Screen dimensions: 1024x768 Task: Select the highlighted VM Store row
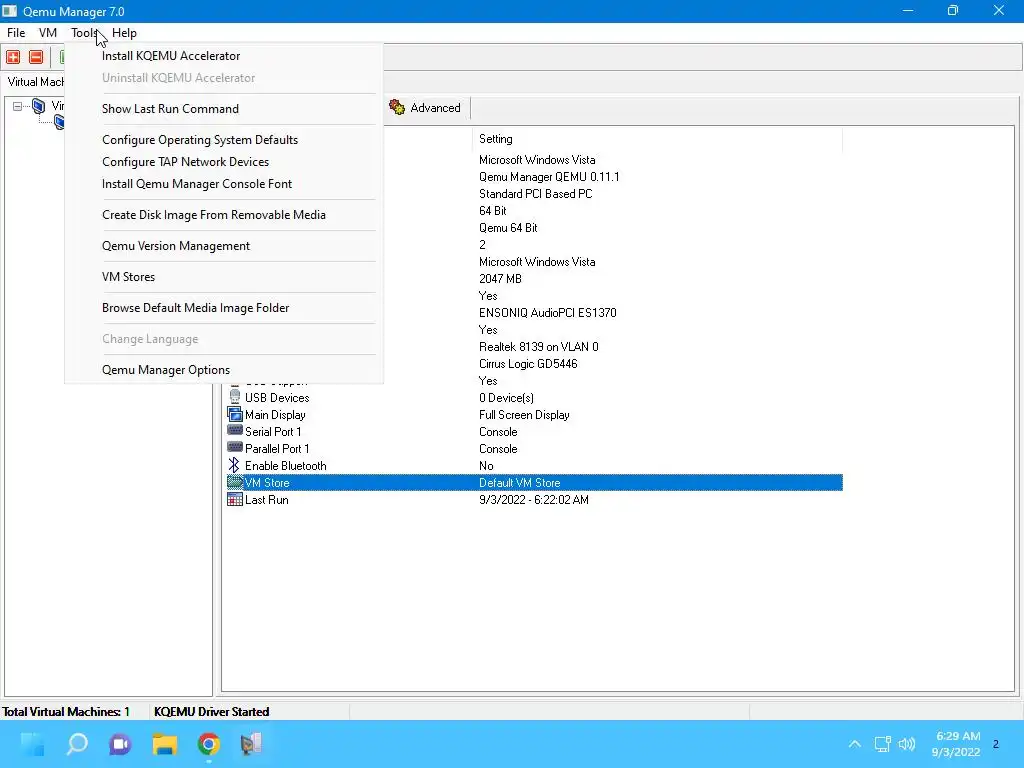click(x=534, y=483)
